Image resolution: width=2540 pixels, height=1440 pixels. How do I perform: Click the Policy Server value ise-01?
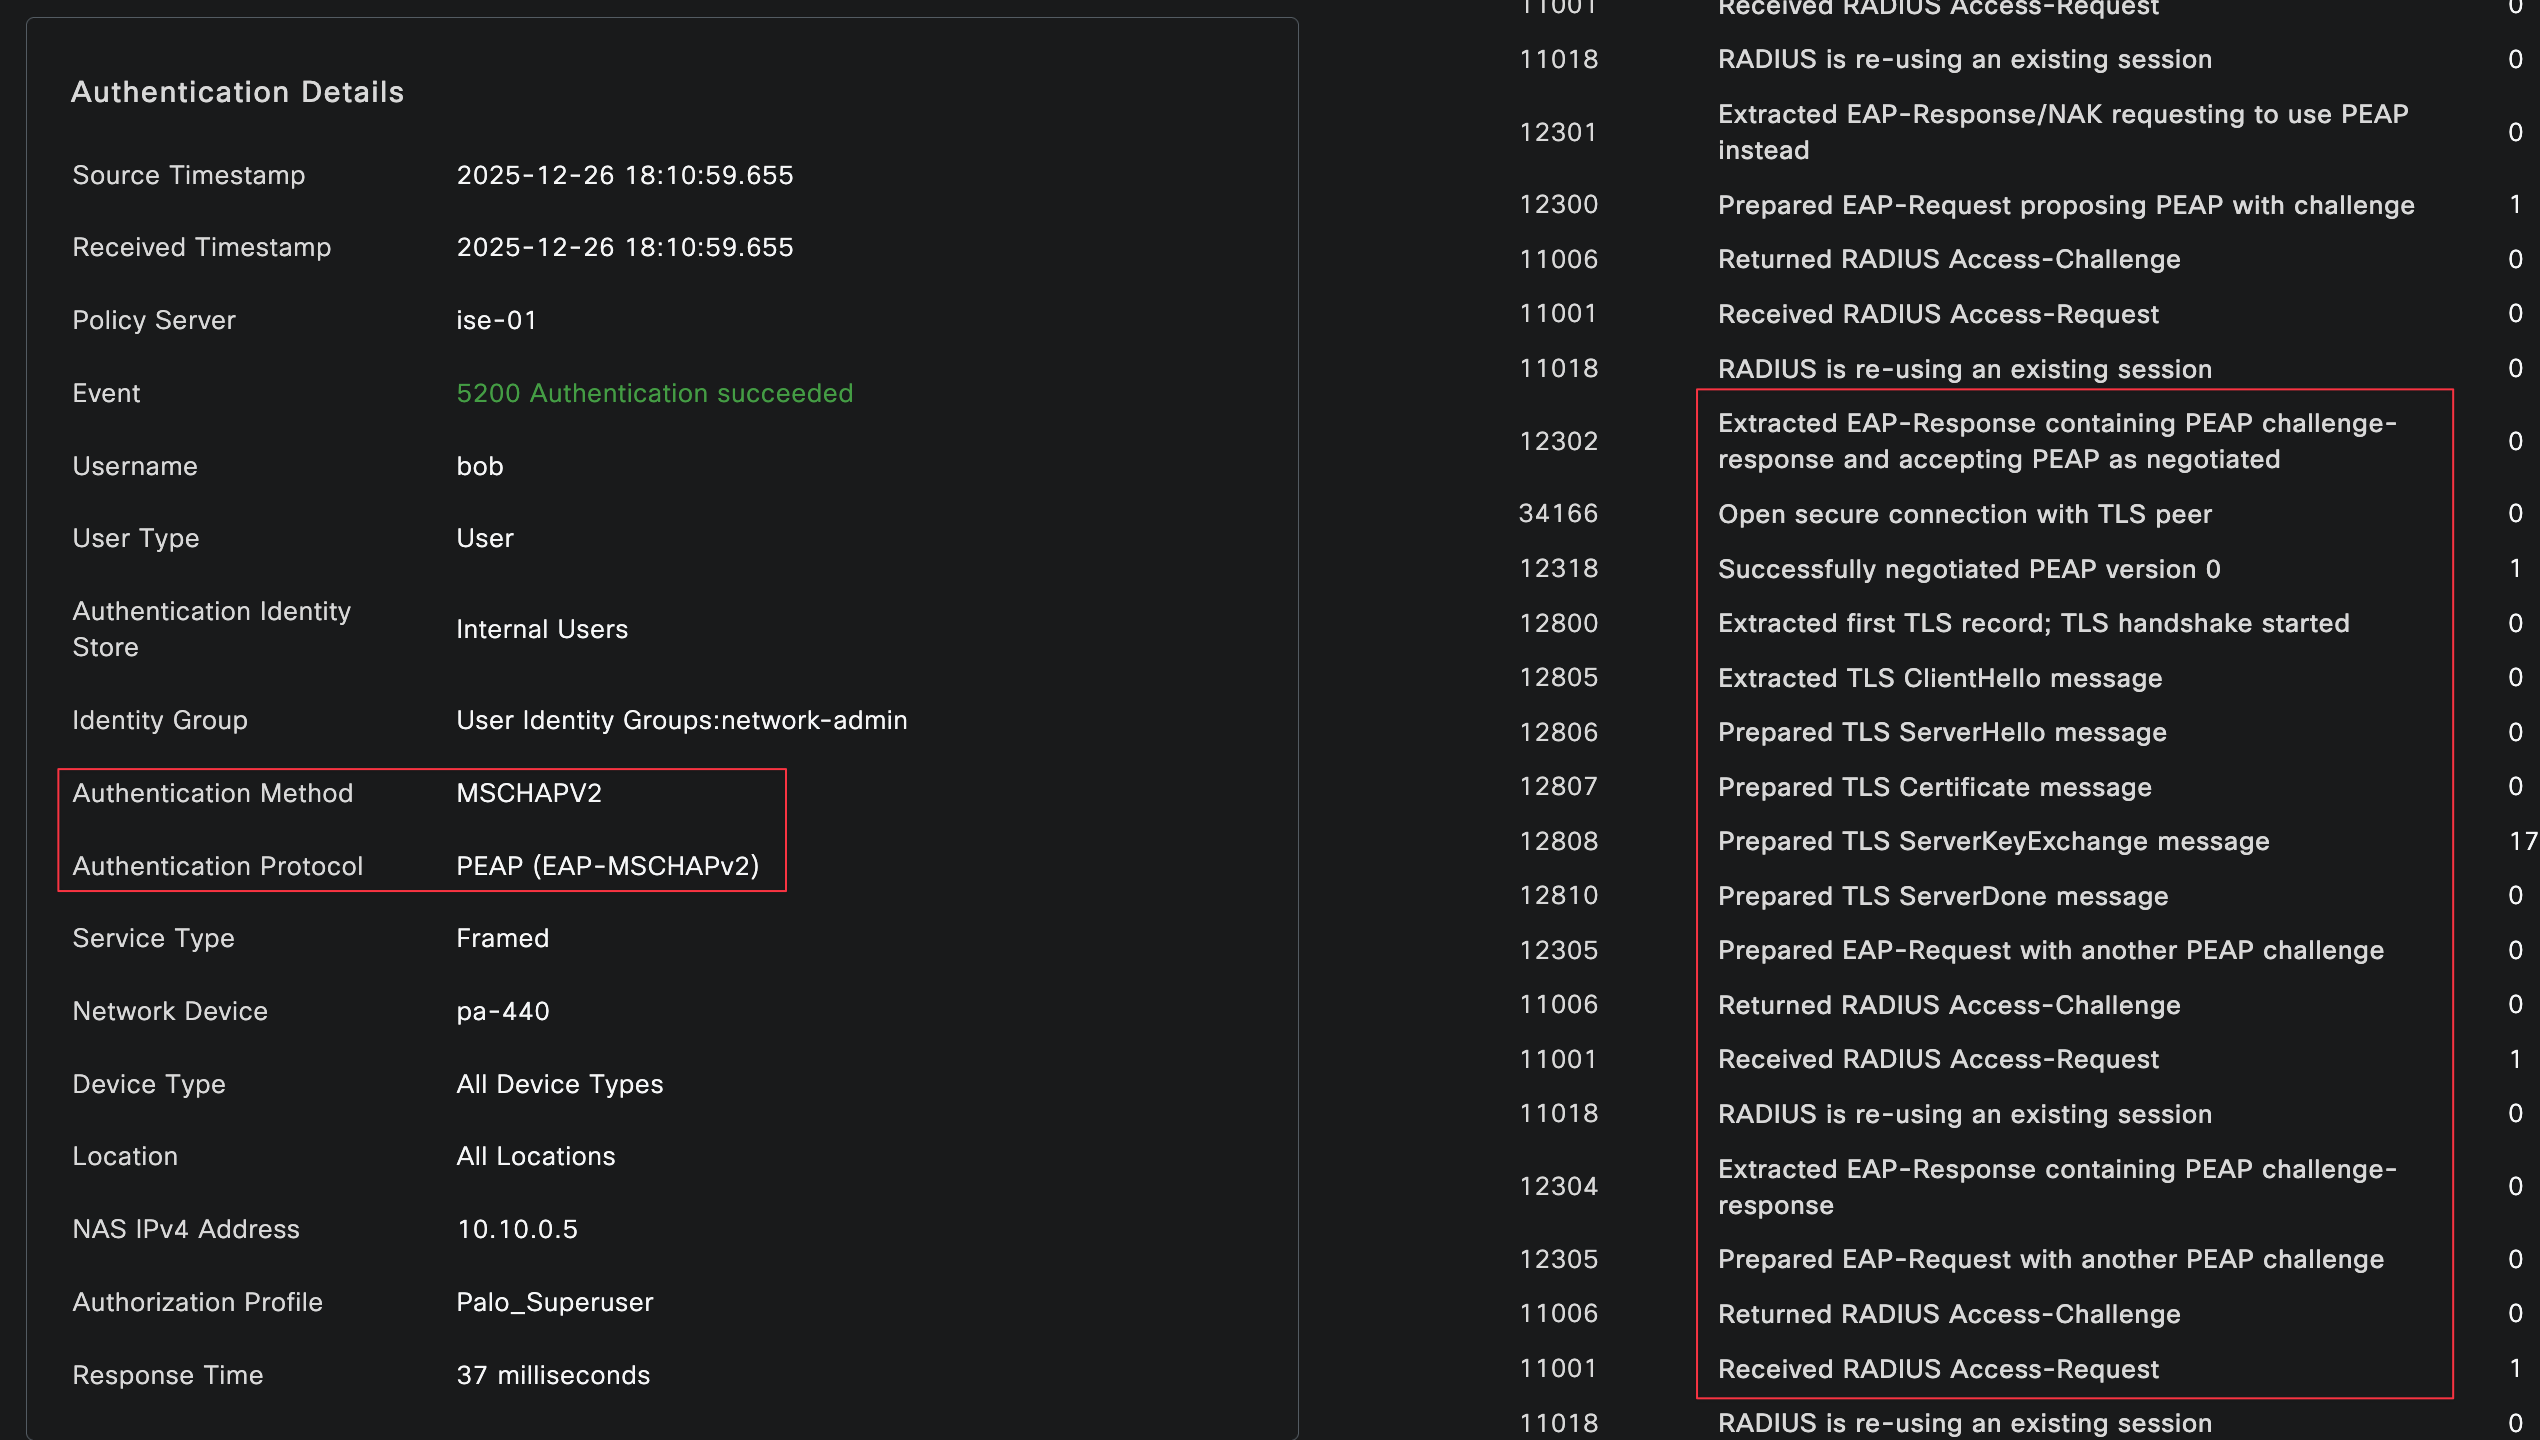(496, 320)
